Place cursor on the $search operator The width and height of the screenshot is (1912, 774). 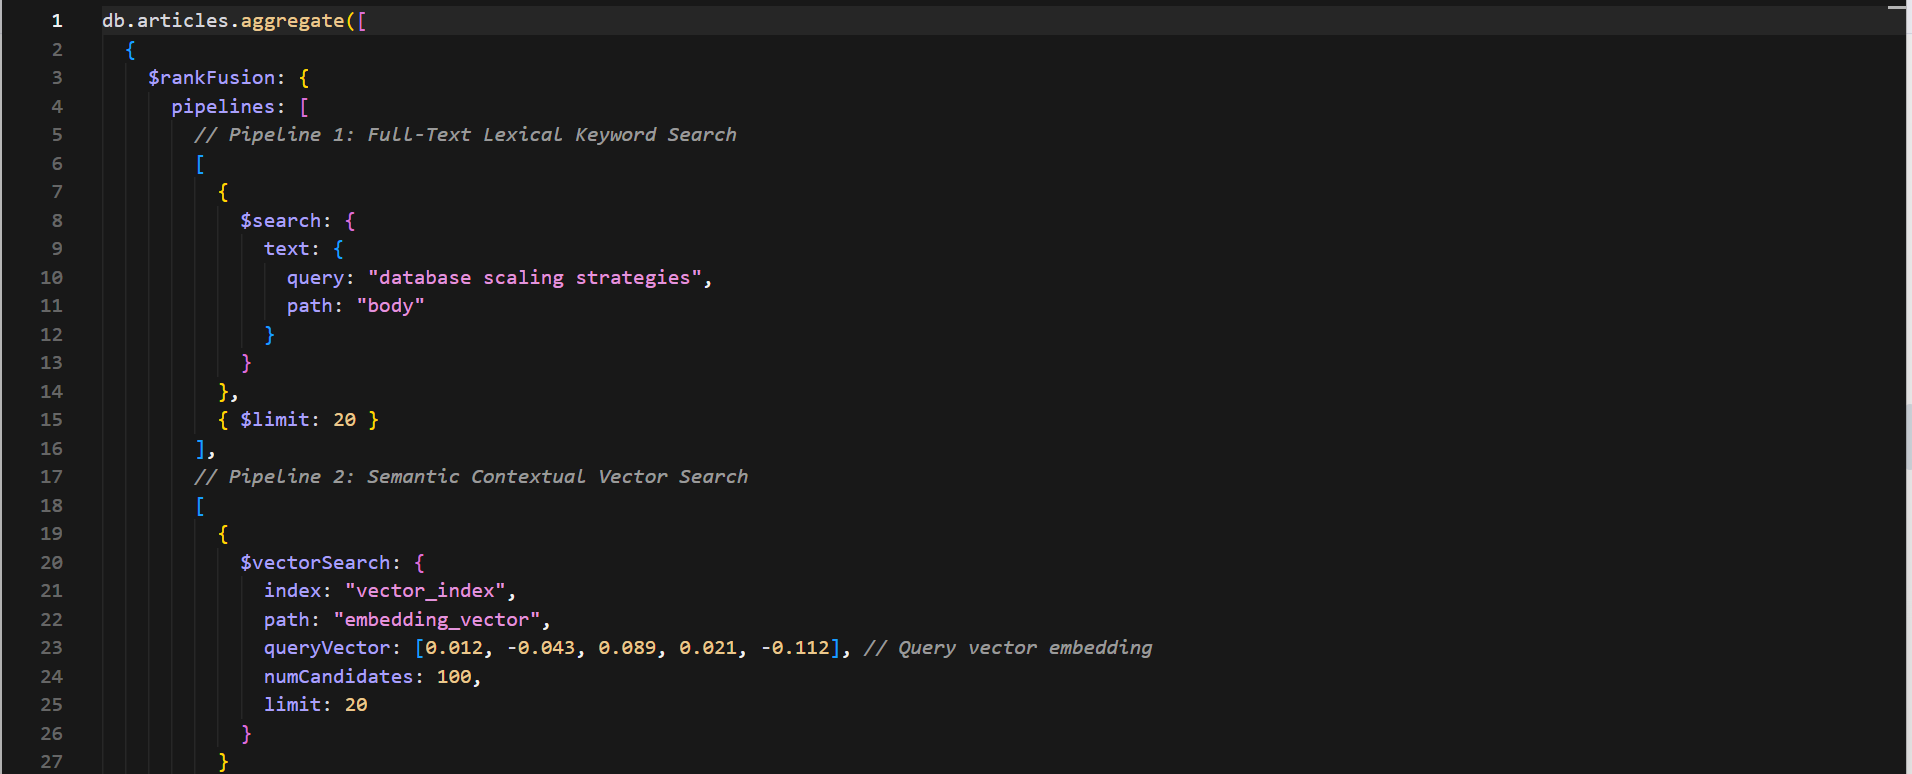pyautogui.click(x=280, y=221)
